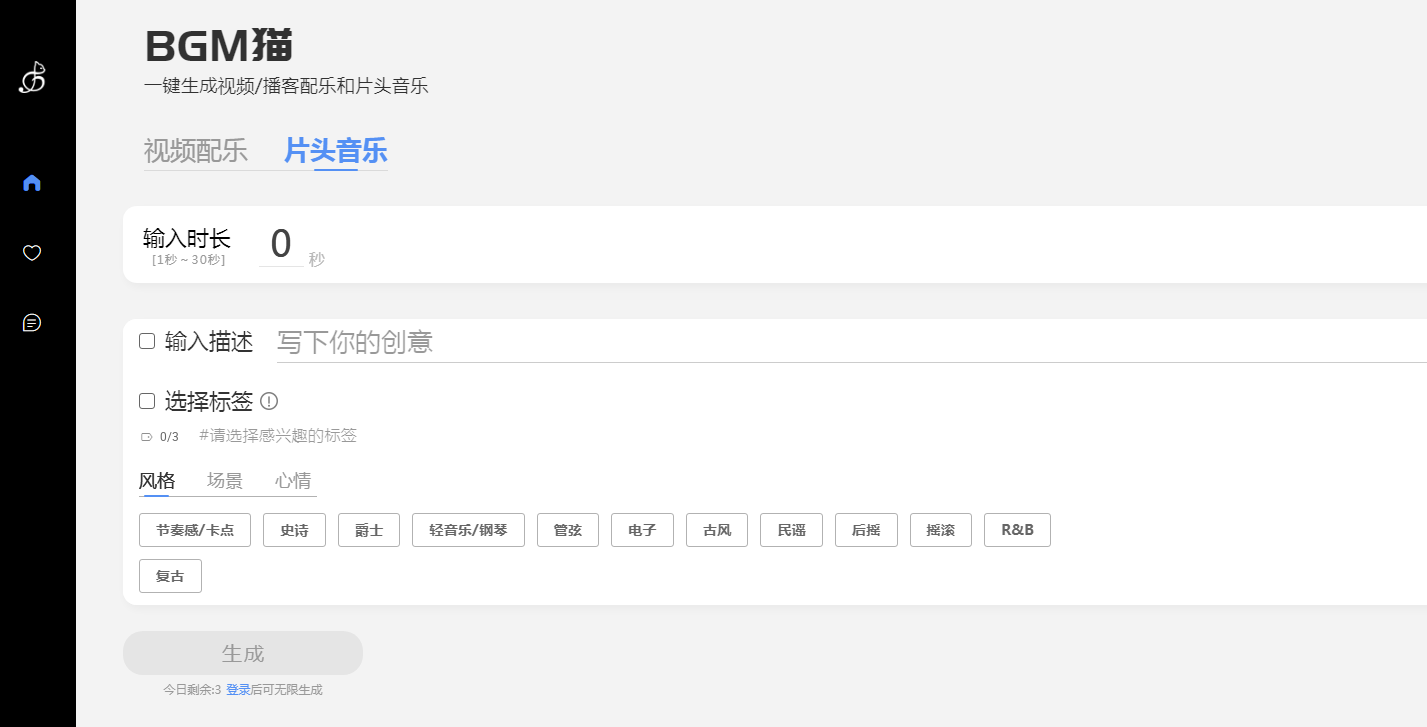Switch to the 视频配乐 tab

(196, 151)
